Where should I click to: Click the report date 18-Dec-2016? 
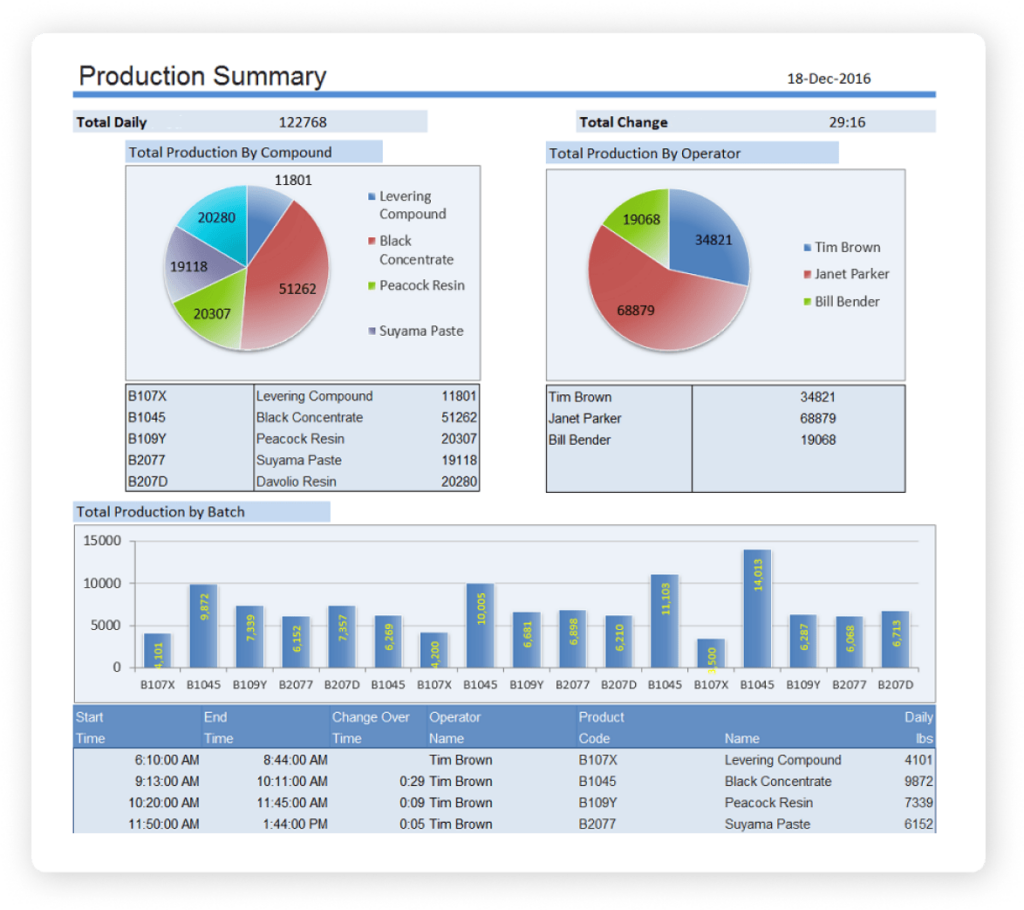point(828,78)
